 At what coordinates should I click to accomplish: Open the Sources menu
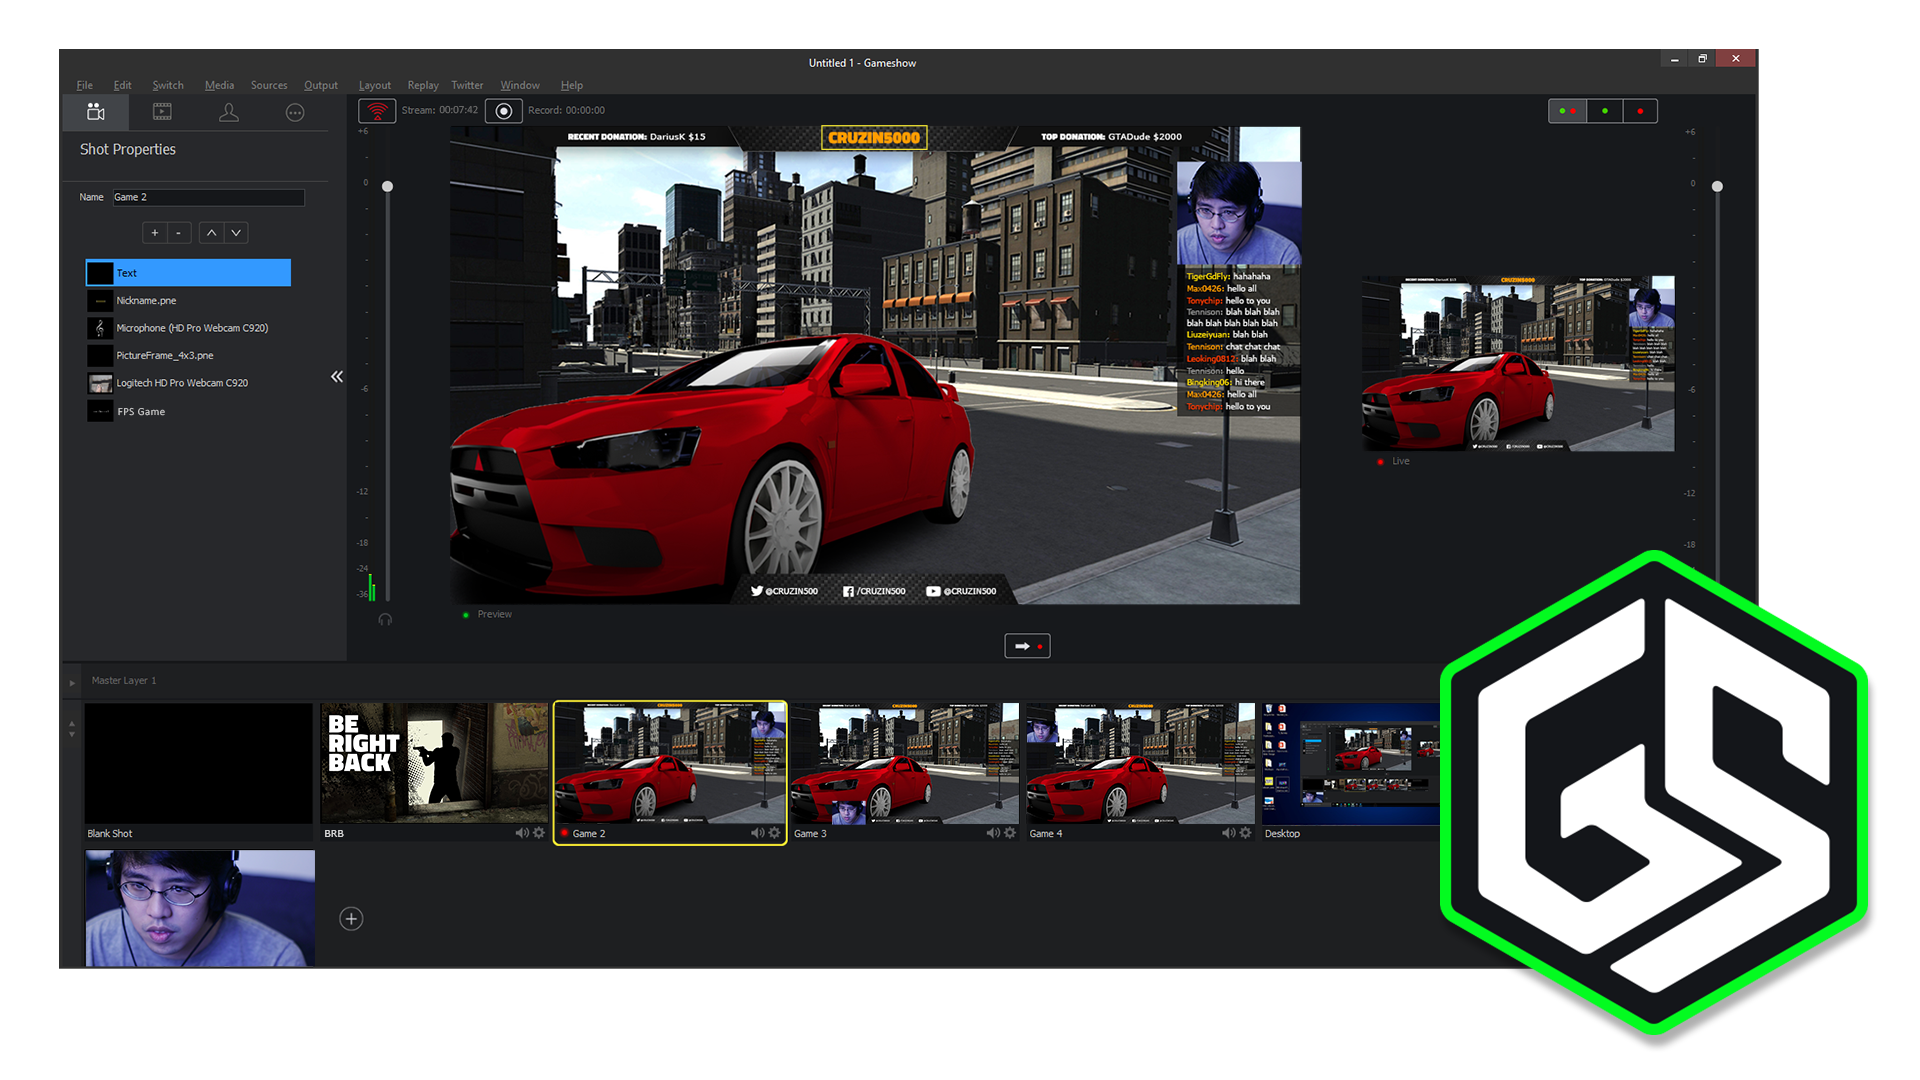[269, 86]
